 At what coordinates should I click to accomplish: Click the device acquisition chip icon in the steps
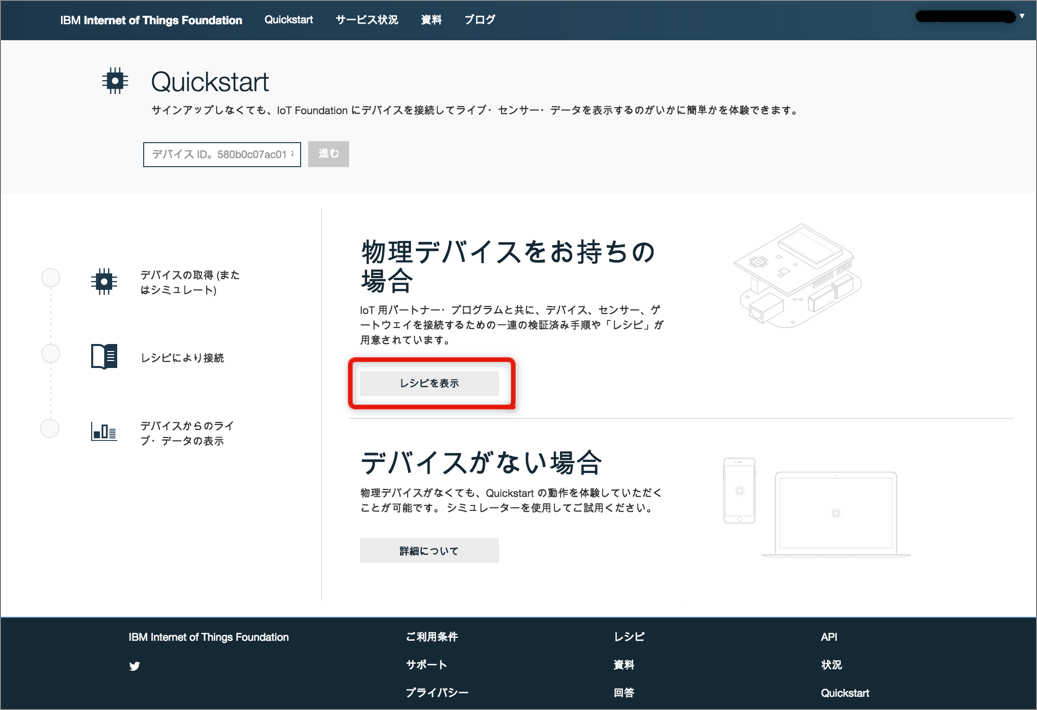(x=104, y=282)
